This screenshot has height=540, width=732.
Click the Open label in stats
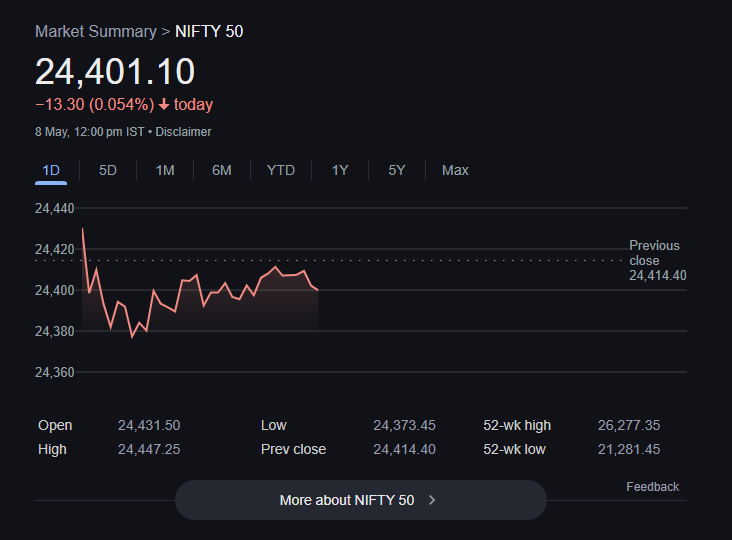[x=55, y=425]
